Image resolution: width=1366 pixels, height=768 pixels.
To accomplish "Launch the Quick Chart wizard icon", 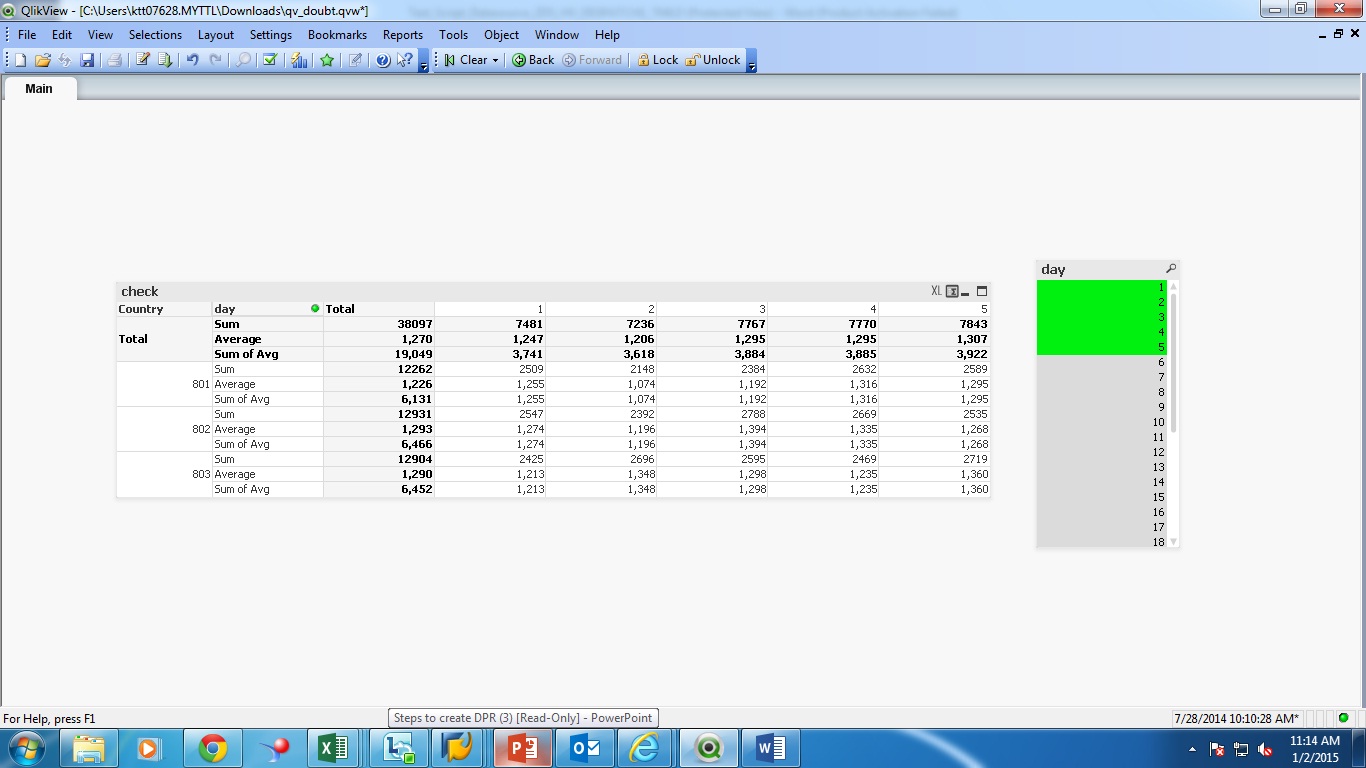I will [x=299, y=60].
